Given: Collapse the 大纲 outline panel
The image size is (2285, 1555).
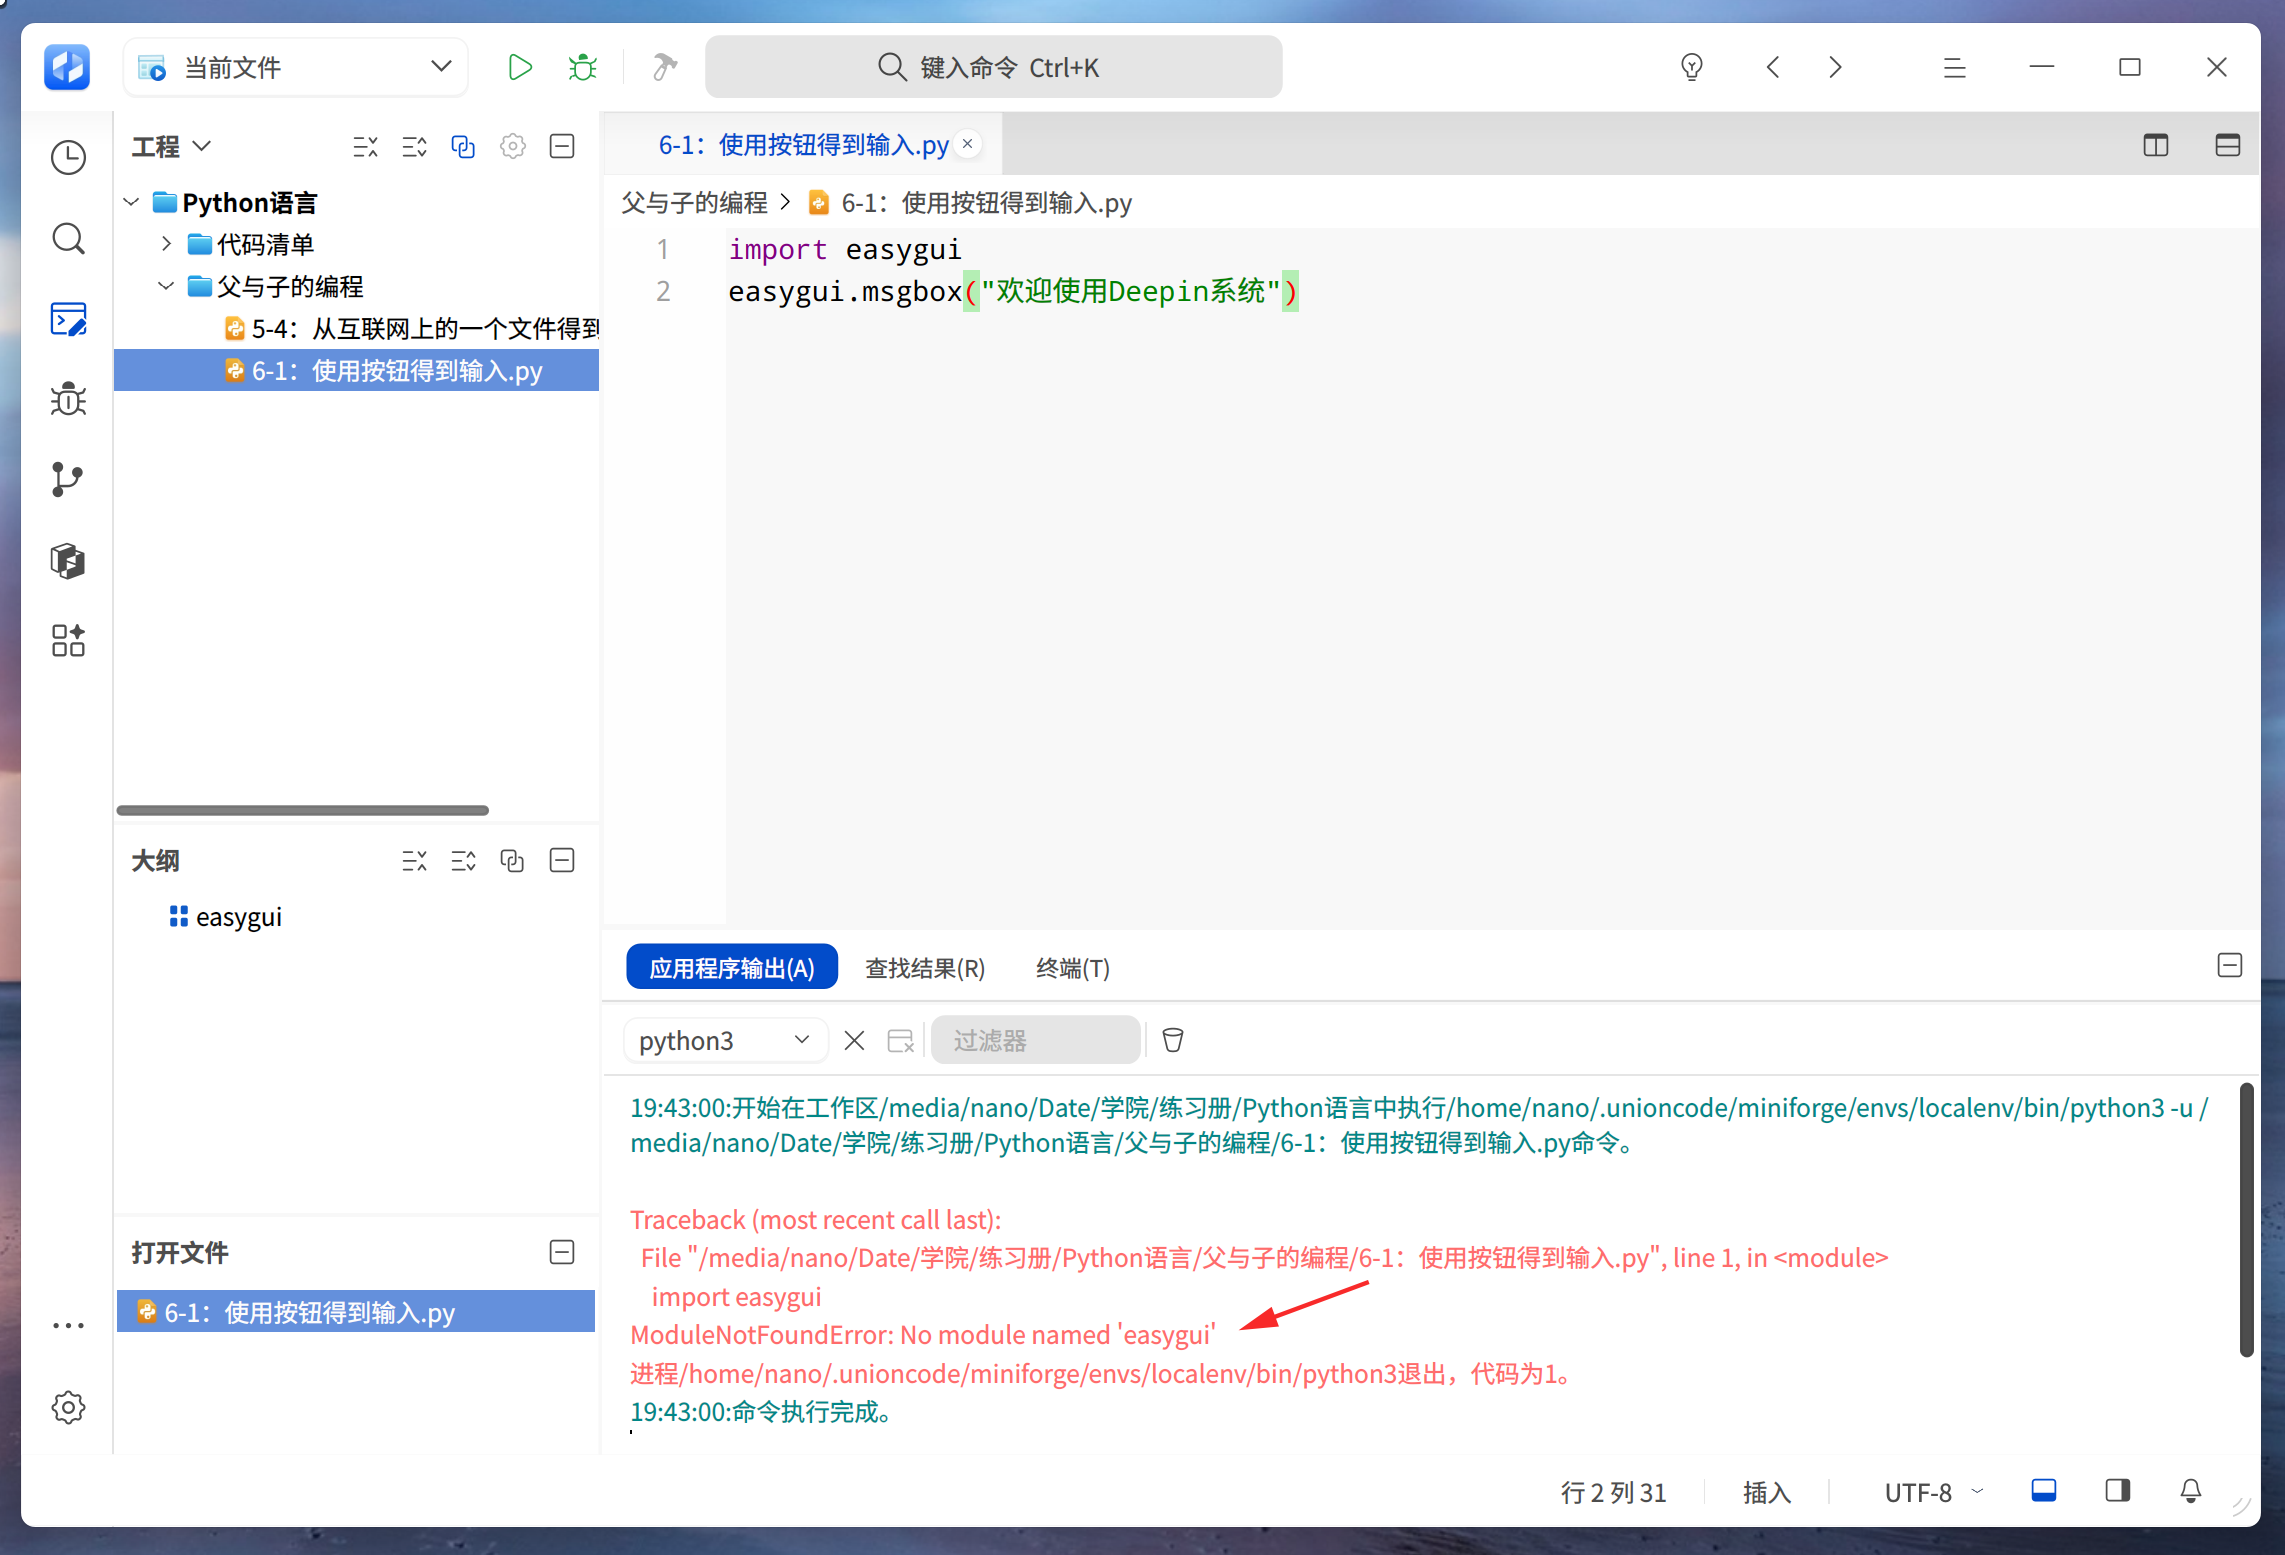Looking at the screenshot, I should (x=562, y=861).
